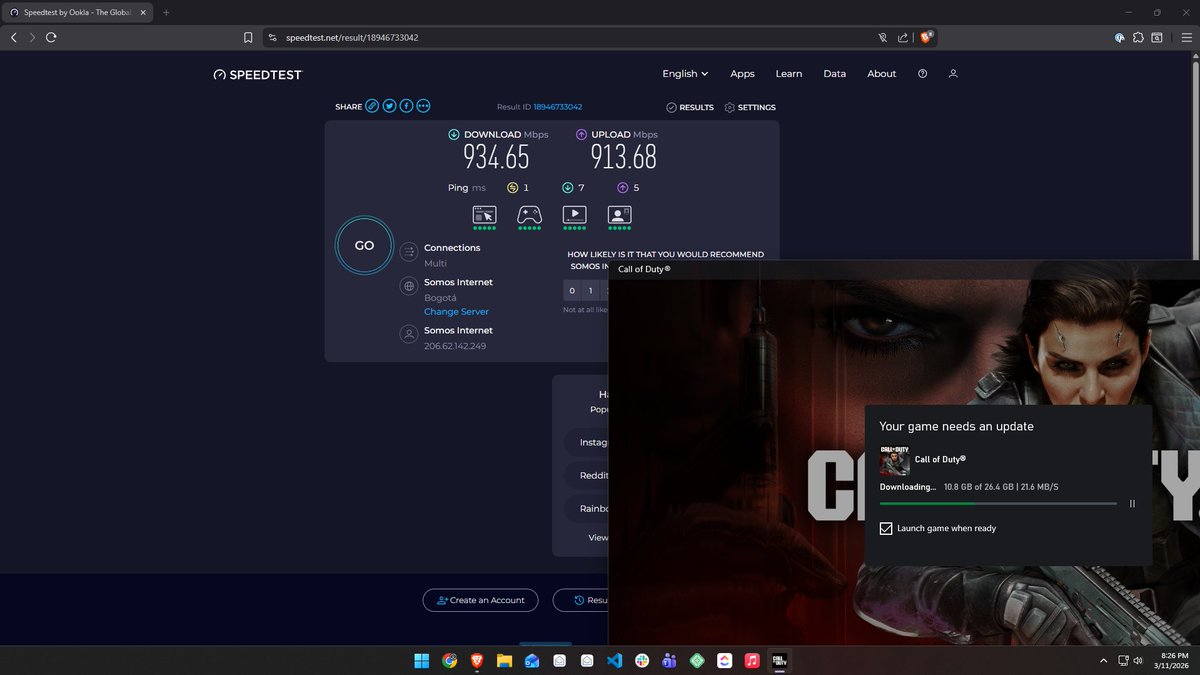Open Google Chrome from the taskbar
The width and height of the screenshot is (1200, 675).
coord(449,661)
